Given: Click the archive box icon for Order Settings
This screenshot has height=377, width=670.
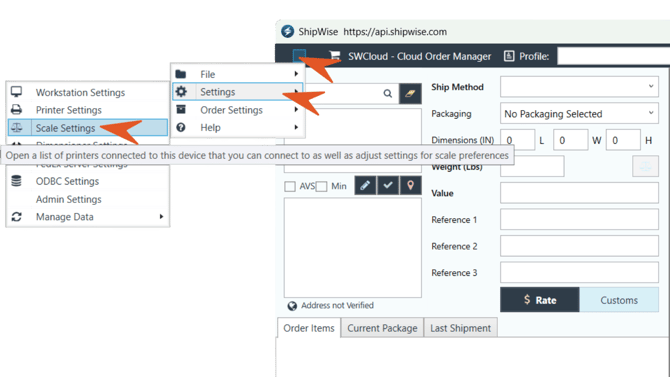Looking at the screenshot, I should click(181, 109).
